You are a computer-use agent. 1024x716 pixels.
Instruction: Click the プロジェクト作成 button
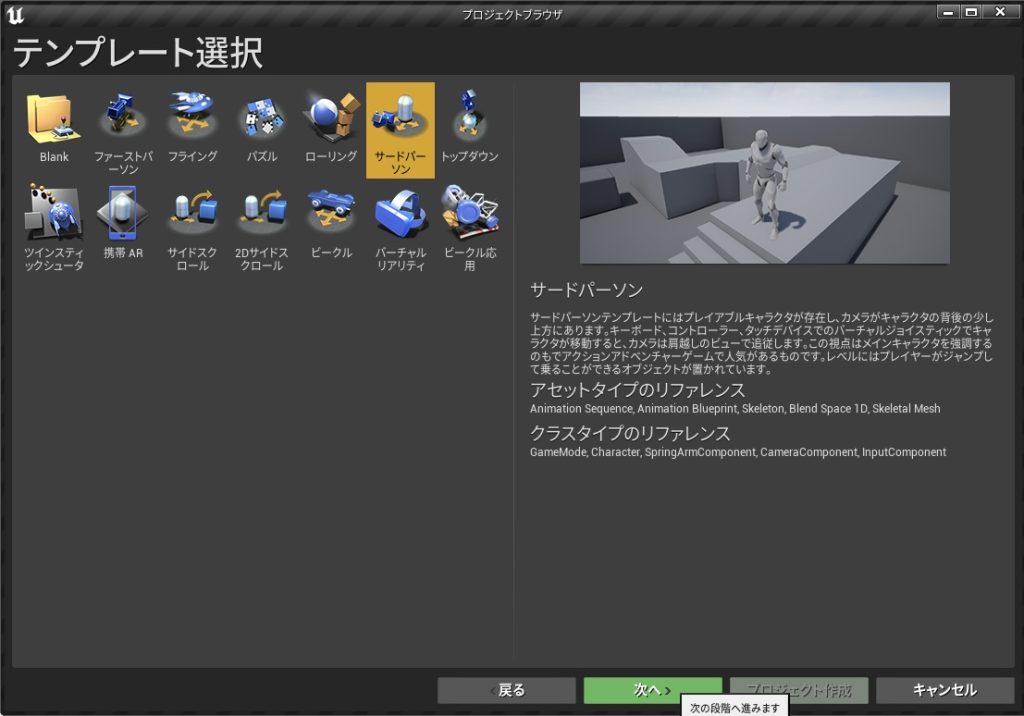coord(798,690)
